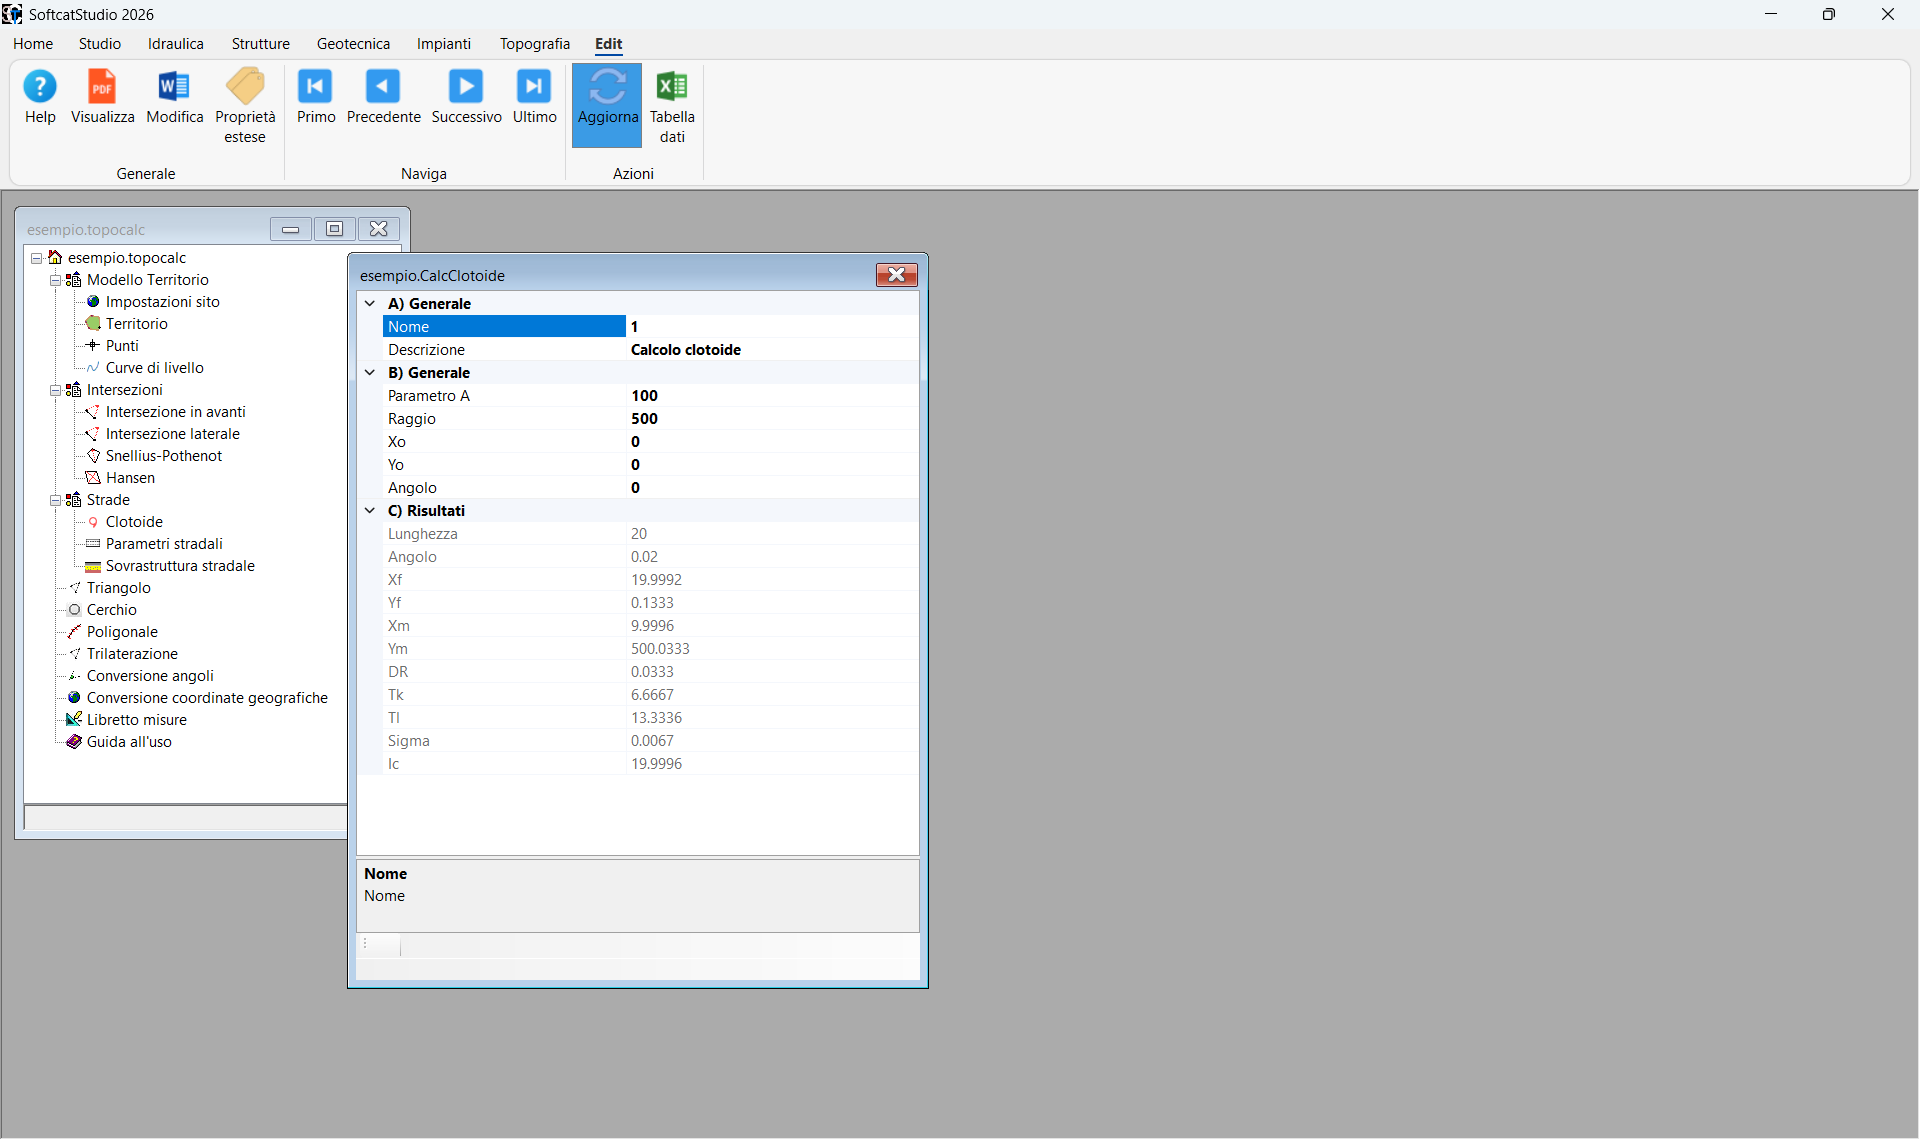Open the Idraulica ribbon tab
Image resolution: width=1920 pixels, height=1140 pixels.
[x=176, y=44]
